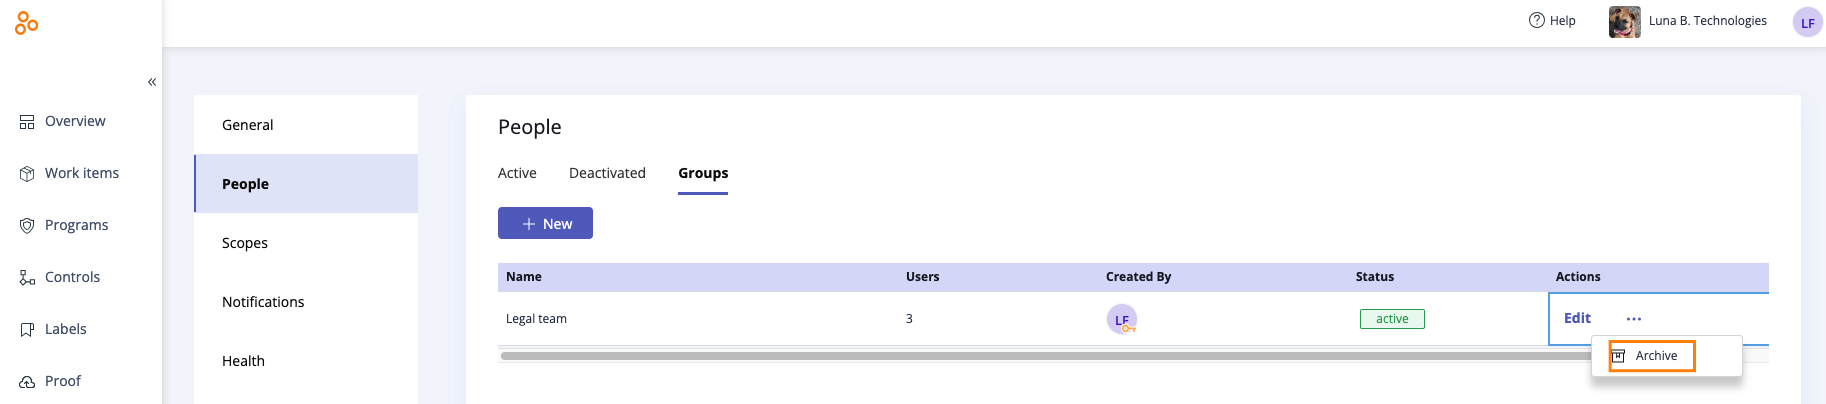Click Luna B. Technologies organization thumbnail
The width and height of the screenshot is (1826, 404).
1625,21
